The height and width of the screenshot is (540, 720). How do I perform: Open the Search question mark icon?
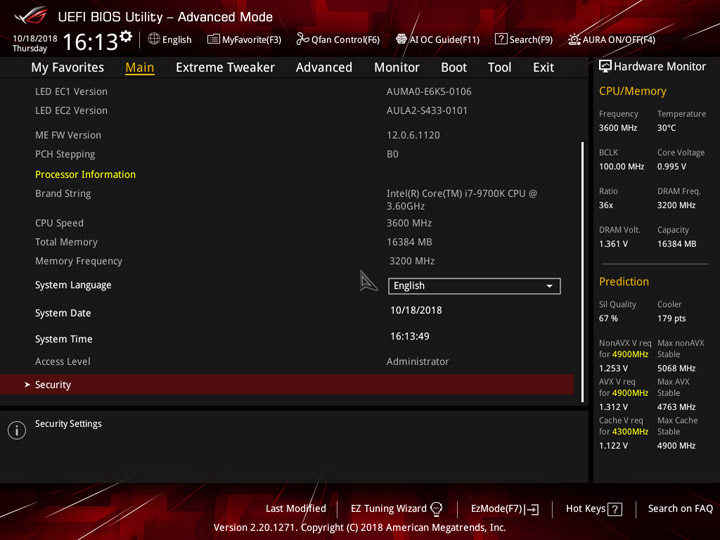click(x=501, y=39)
